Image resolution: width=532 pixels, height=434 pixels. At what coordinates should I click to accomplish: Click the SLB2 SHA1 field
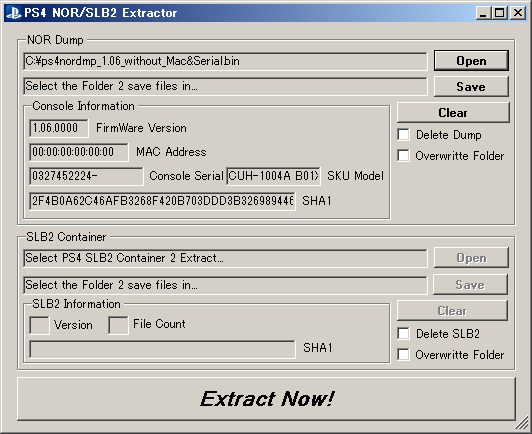click(162, 349)
